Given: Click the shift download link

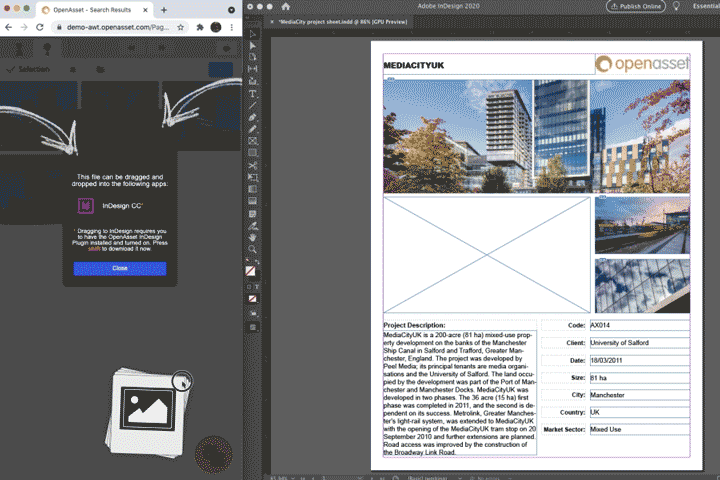Looking at the screenshot, I should pyautogui.click(x=94, y=248).
